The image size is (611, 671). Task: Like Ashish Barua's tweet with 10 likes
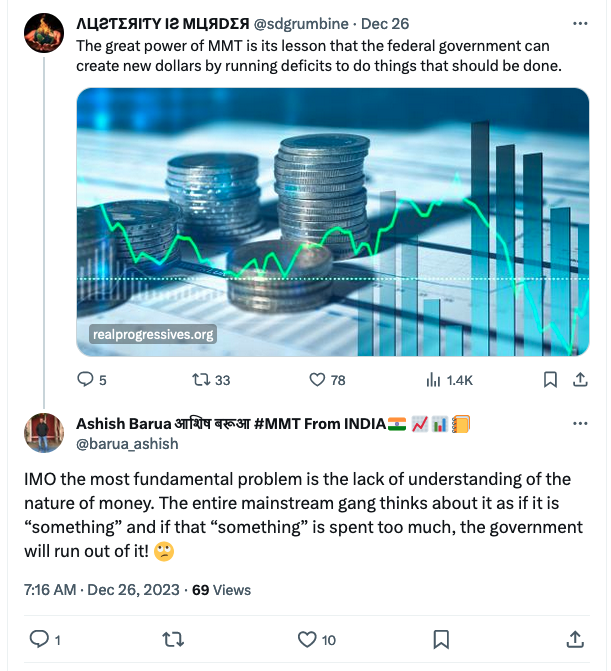point(308,638)
